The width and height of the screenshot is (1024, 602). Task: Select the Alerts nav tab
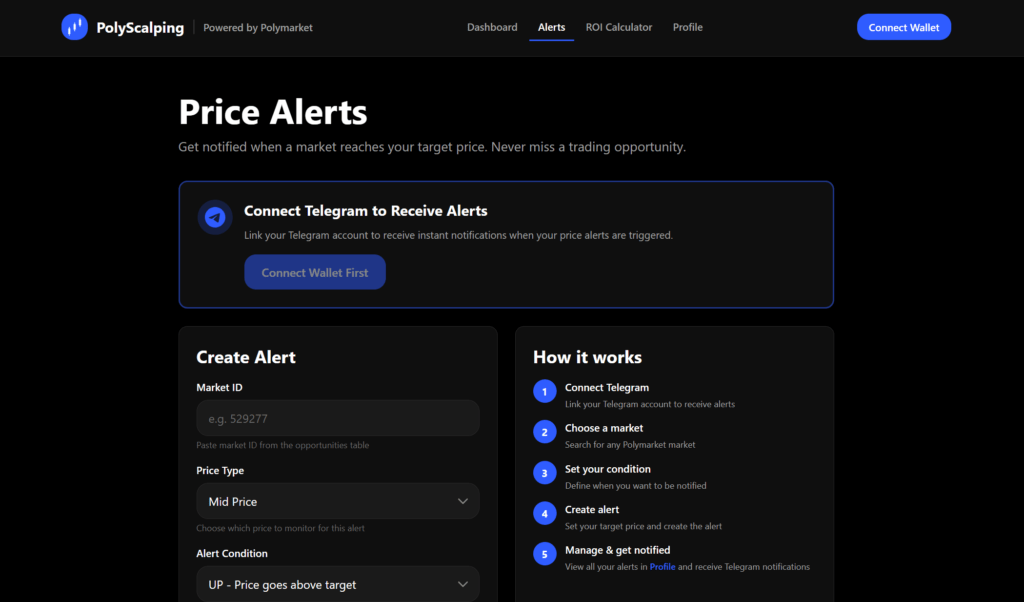[551, 27]
